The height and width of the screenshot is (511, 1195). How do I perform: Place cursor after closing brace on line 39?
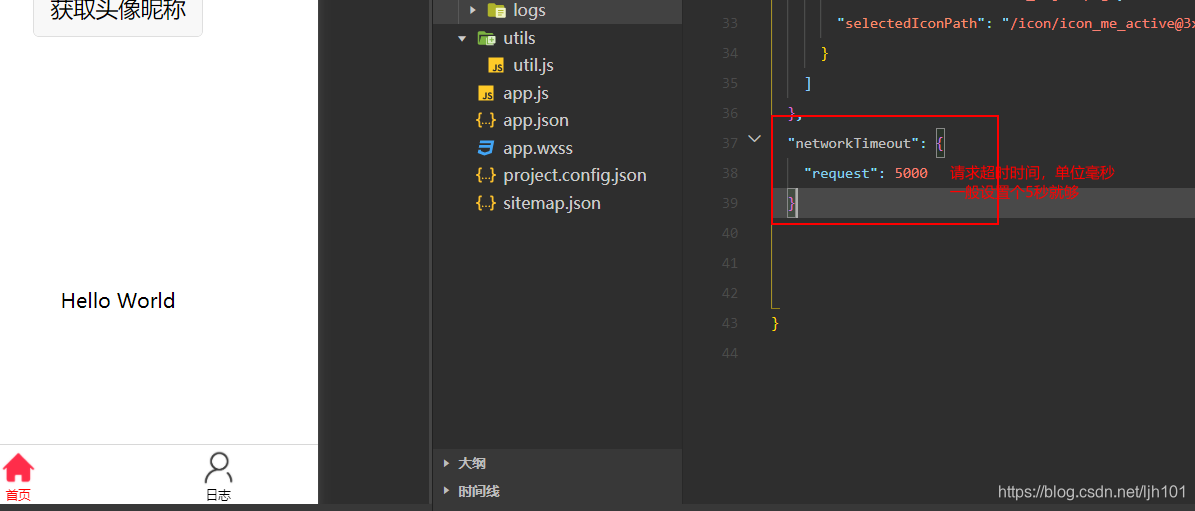[x=797, y=203]
